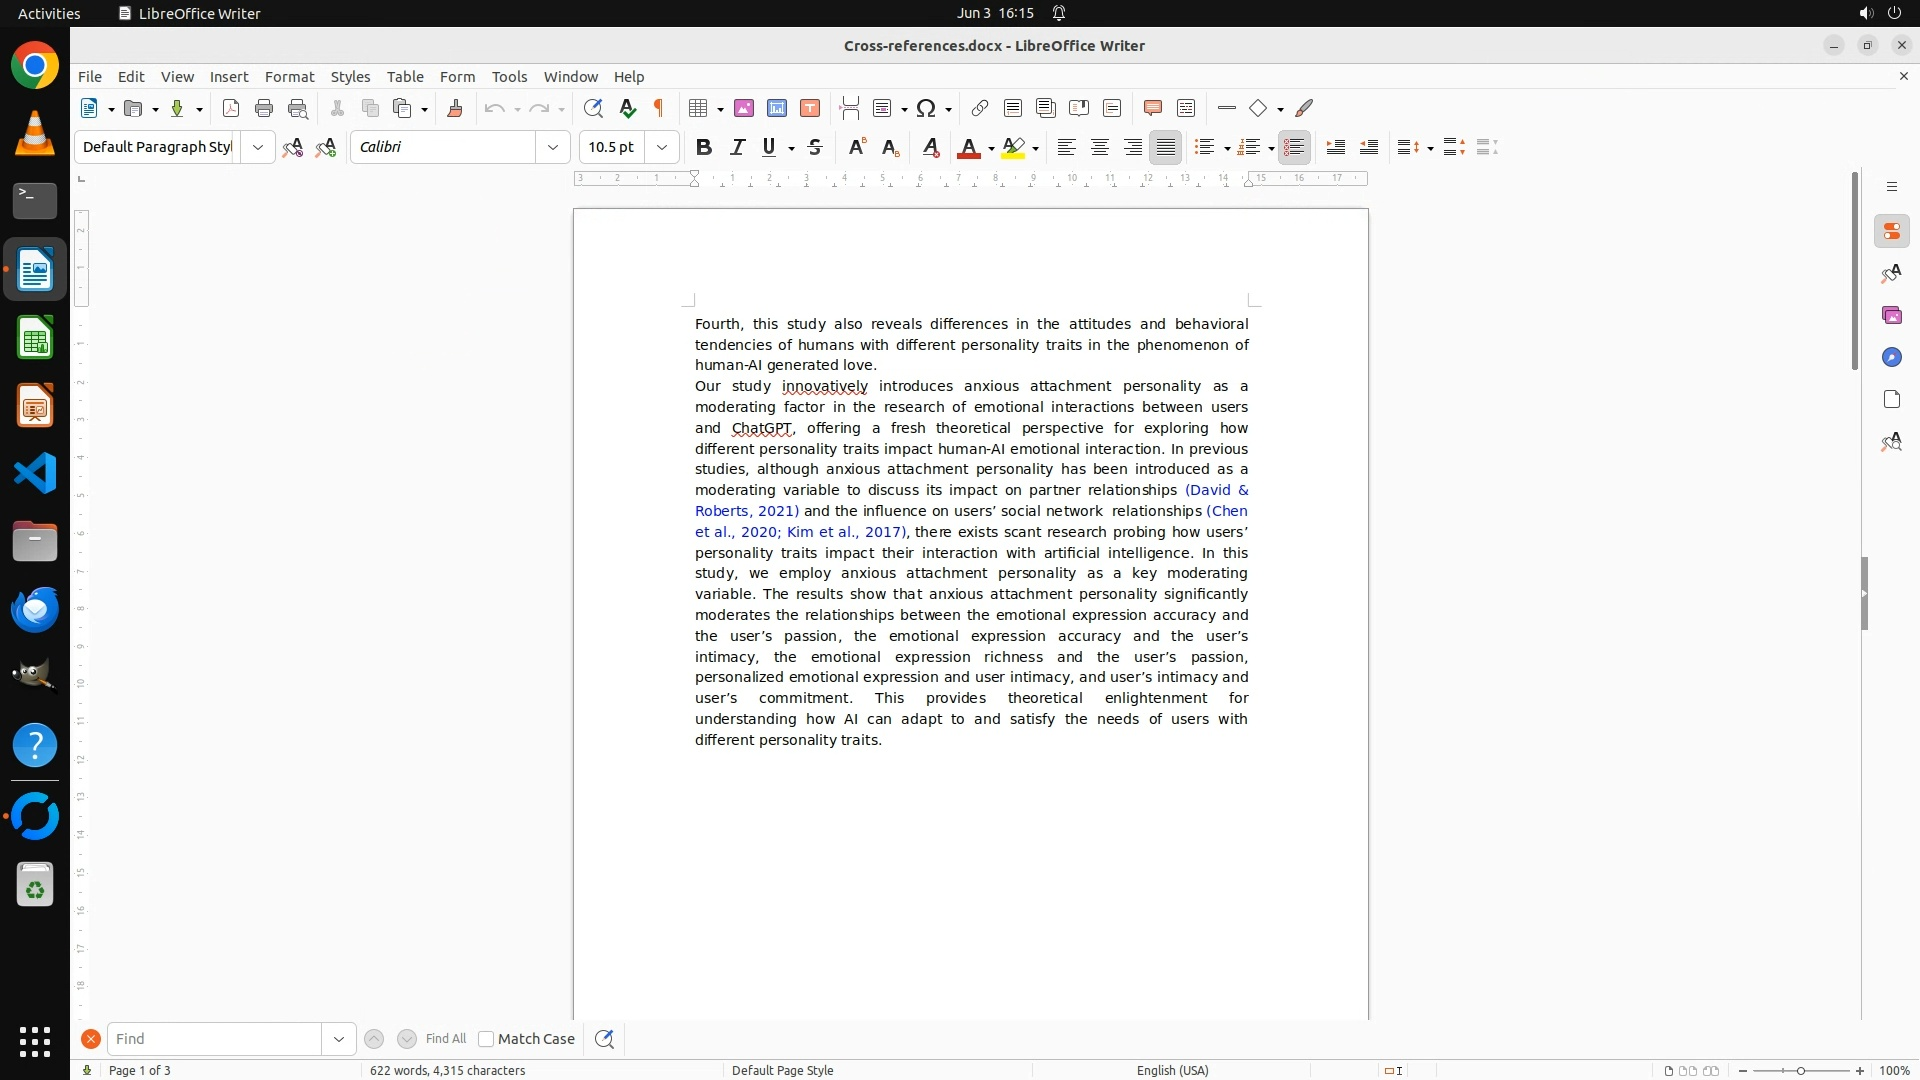Click the Clone Formatting paintbrush icon

click(x=455, y=108)
